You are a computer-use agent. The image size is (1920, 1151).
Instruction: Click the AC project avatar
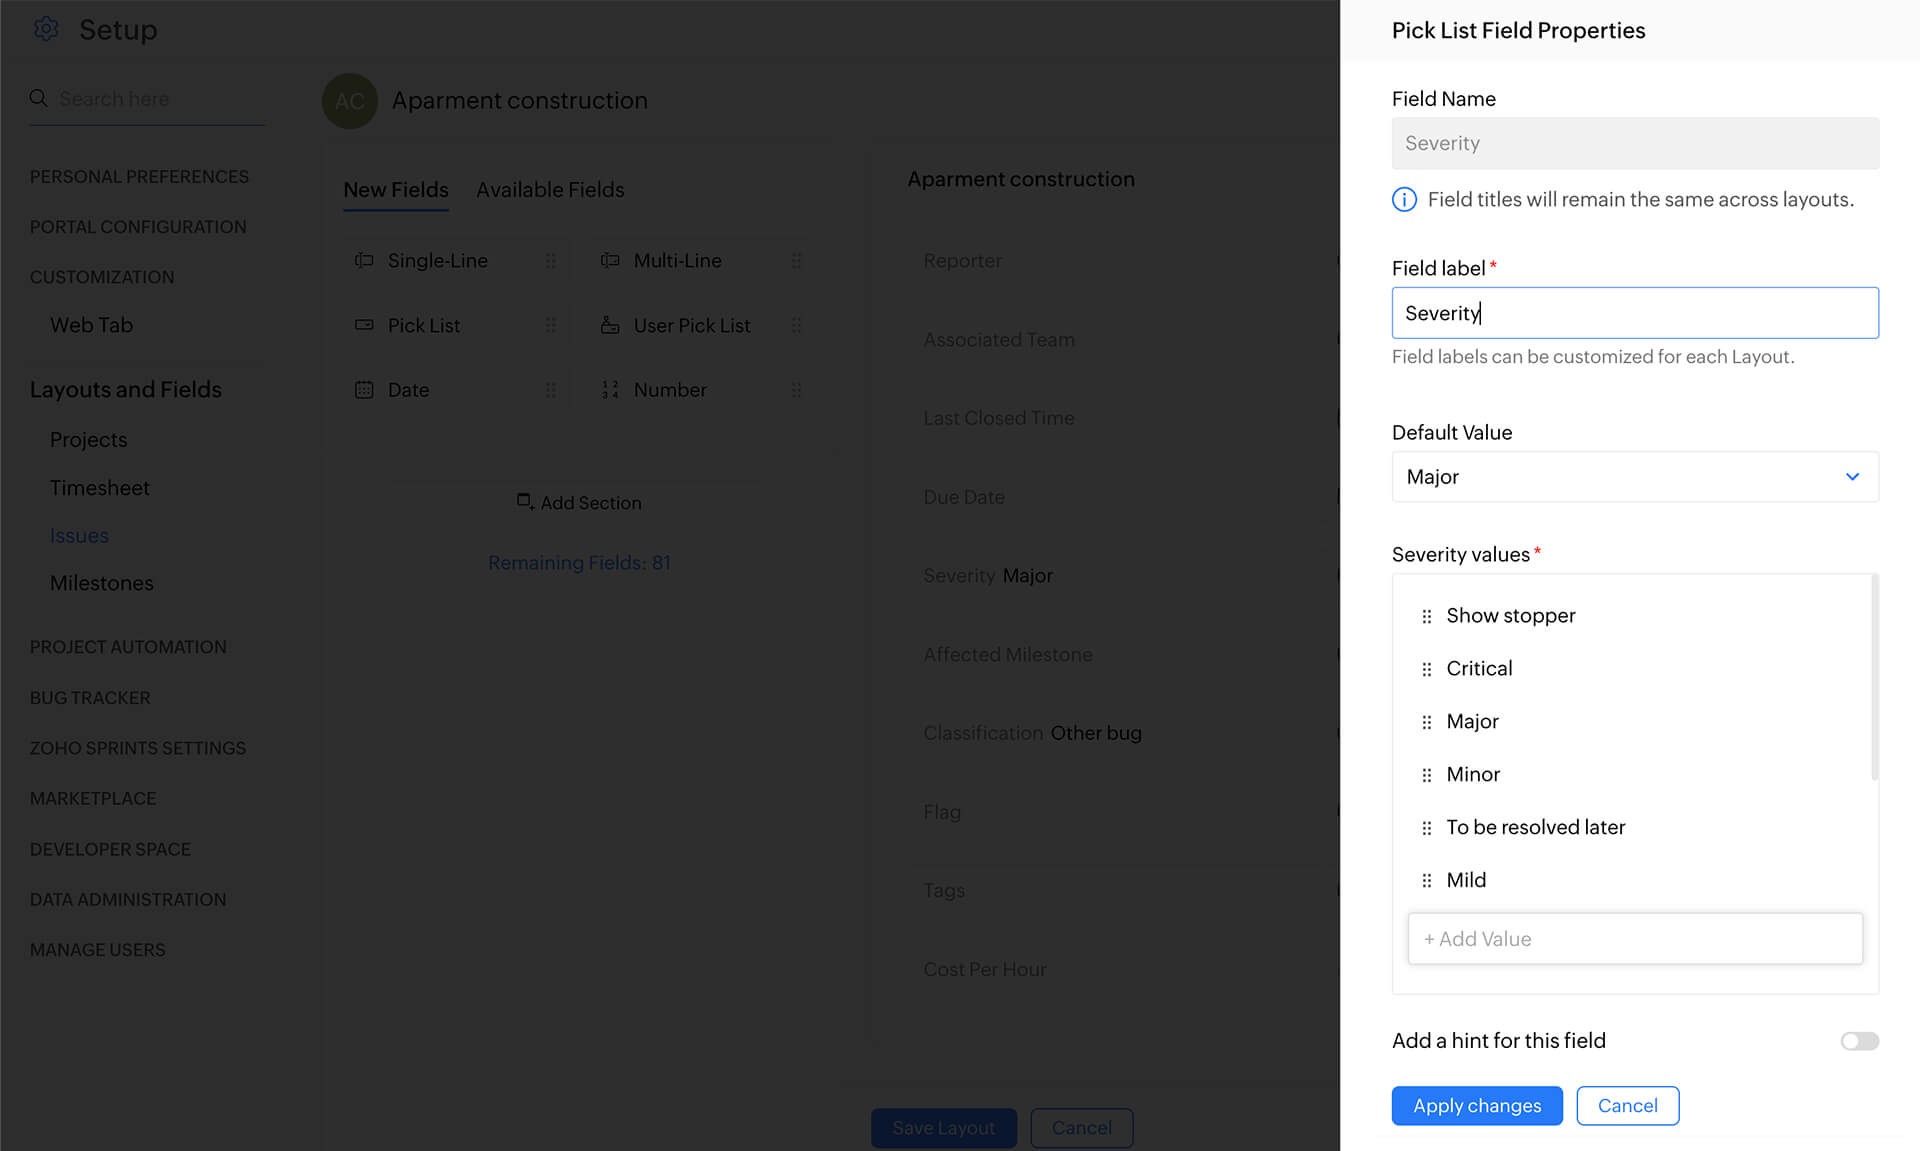349,101
